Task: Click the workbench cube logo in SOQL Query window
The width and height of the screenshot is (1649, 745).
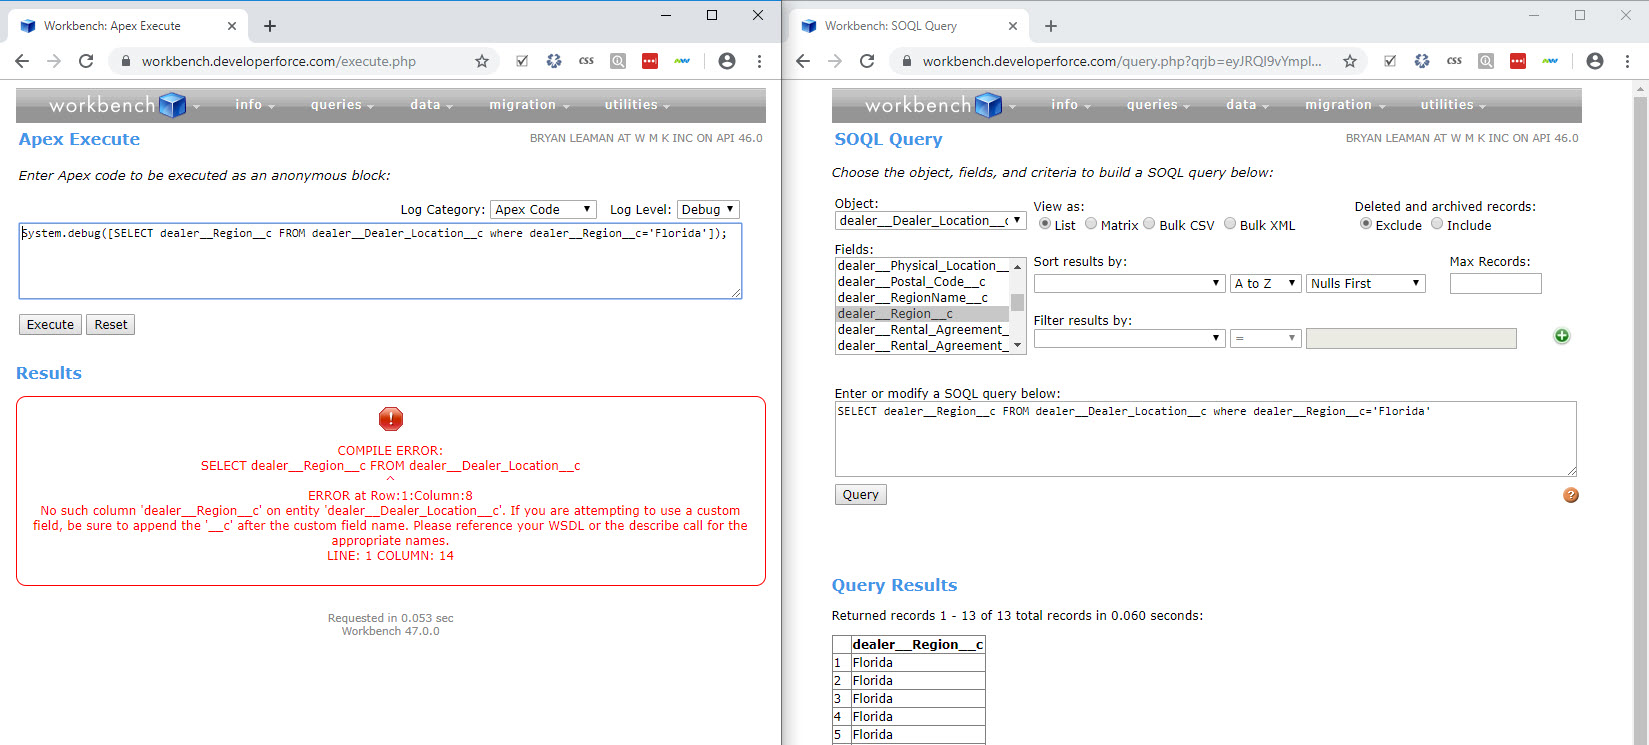Action: (989, 105)
